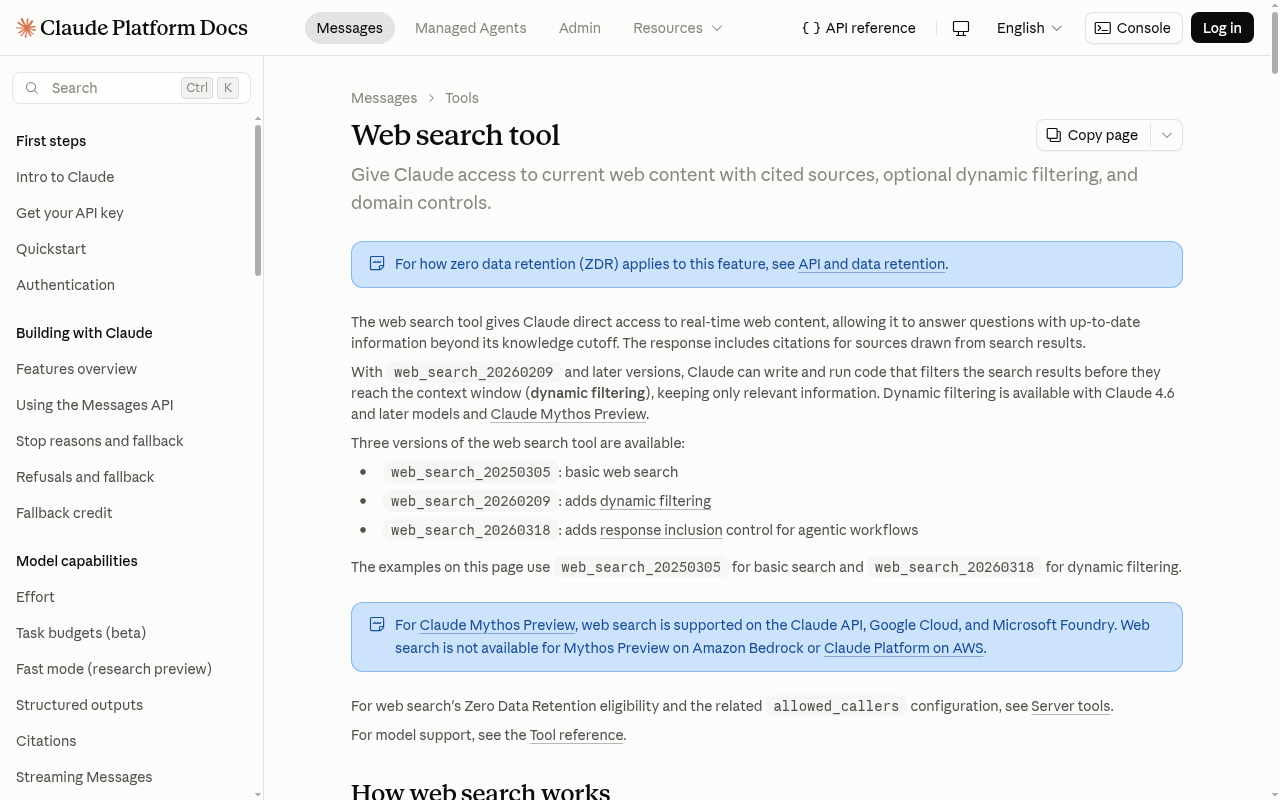Open Claude Mythos Preview link in blue callout
This screenshot has width=1280, height=800.
[497, 625]
